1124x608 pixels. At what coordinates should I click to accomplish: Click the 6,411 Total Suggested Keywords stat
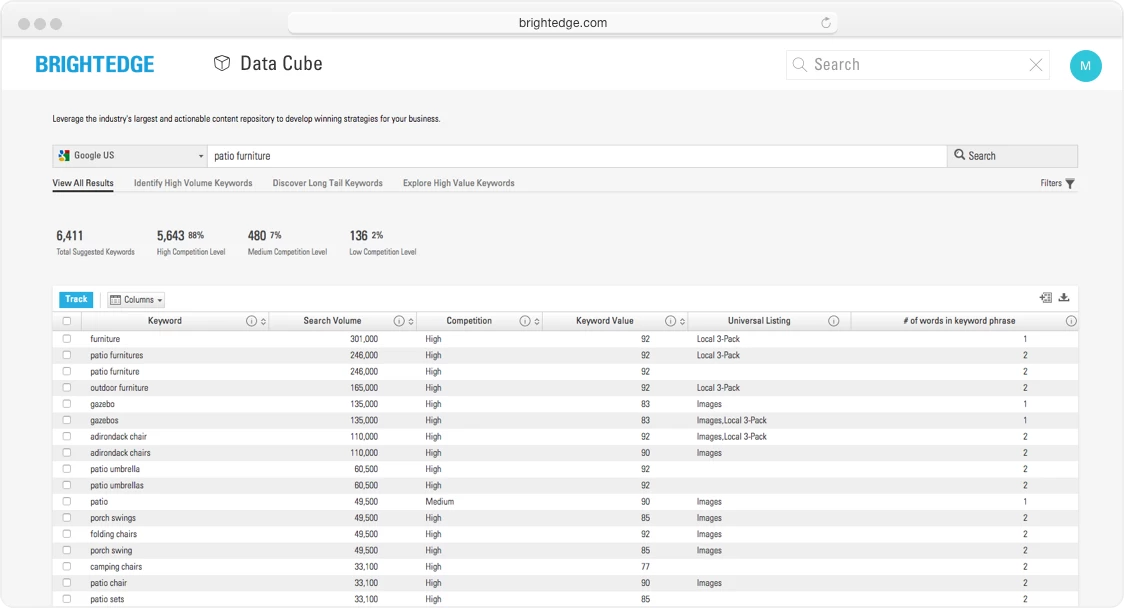(x=95, y=242)
